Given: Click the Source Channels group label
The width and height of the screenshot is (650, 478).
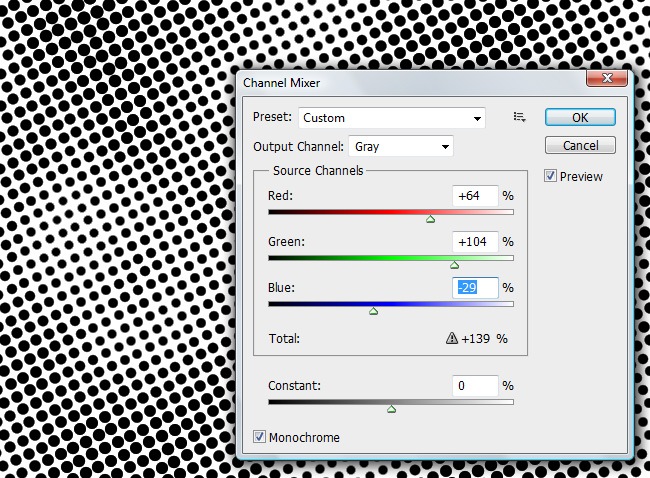Looking at the screenshot, I should tap(318, 170).
